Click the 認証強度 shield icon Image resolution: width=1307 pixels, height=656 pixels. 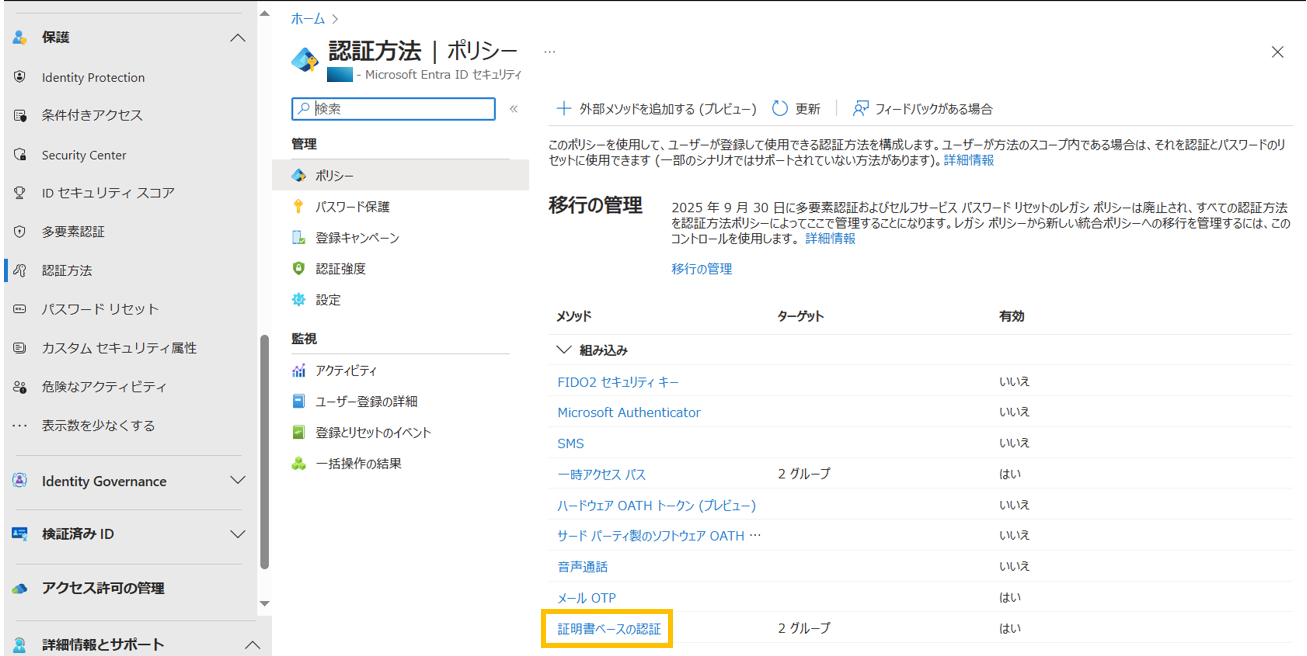click(x=298, y=268)
